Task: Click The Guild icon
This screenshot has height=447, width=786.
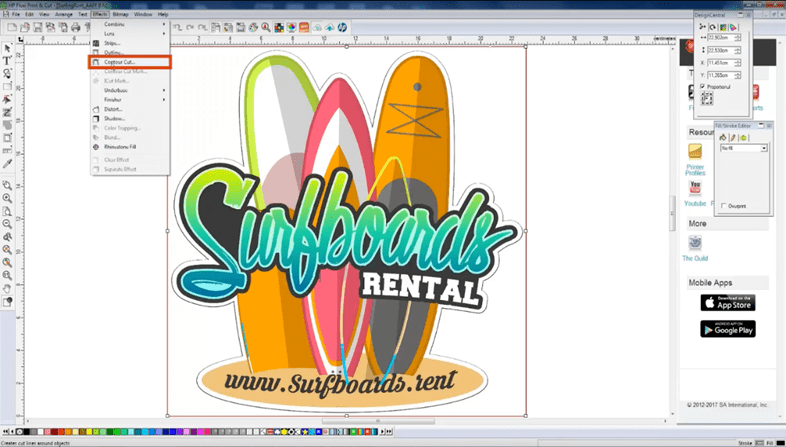Action: (694, 243)
